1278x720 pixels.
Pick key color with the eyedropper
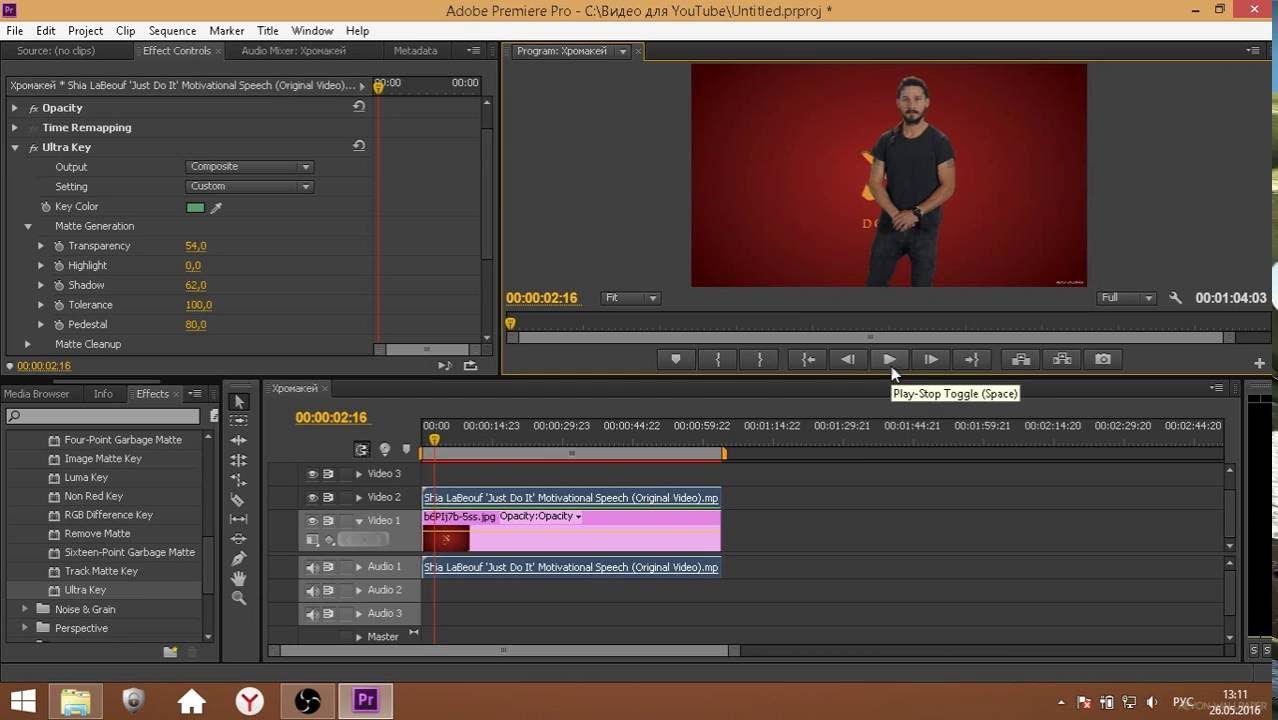tap(216, 207)
